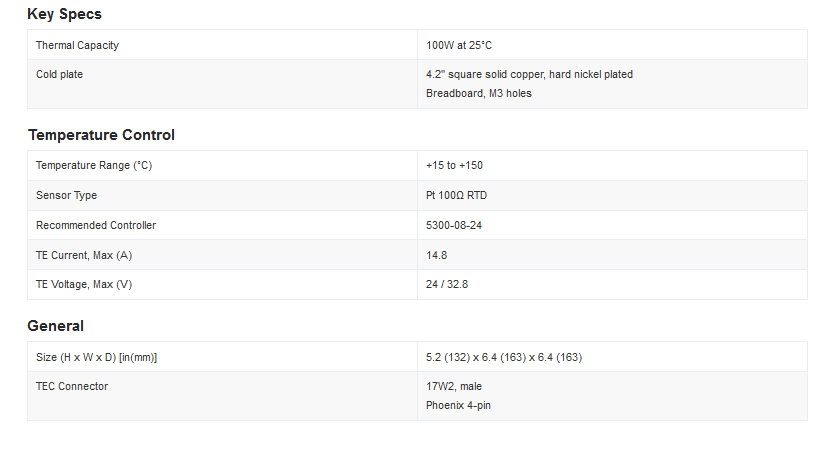Select the Temperature Range (°C) label
Viewport: 825px width, 461px height.
(94, 165)
